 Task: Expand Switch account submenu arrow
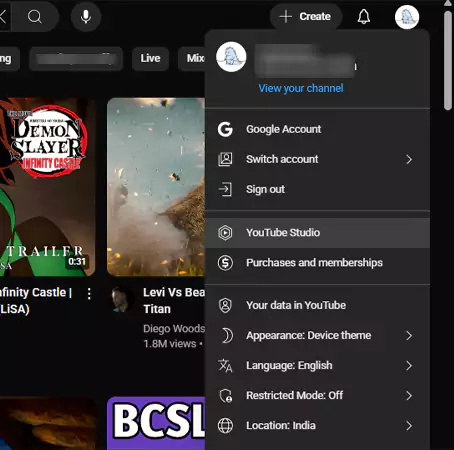409,159
